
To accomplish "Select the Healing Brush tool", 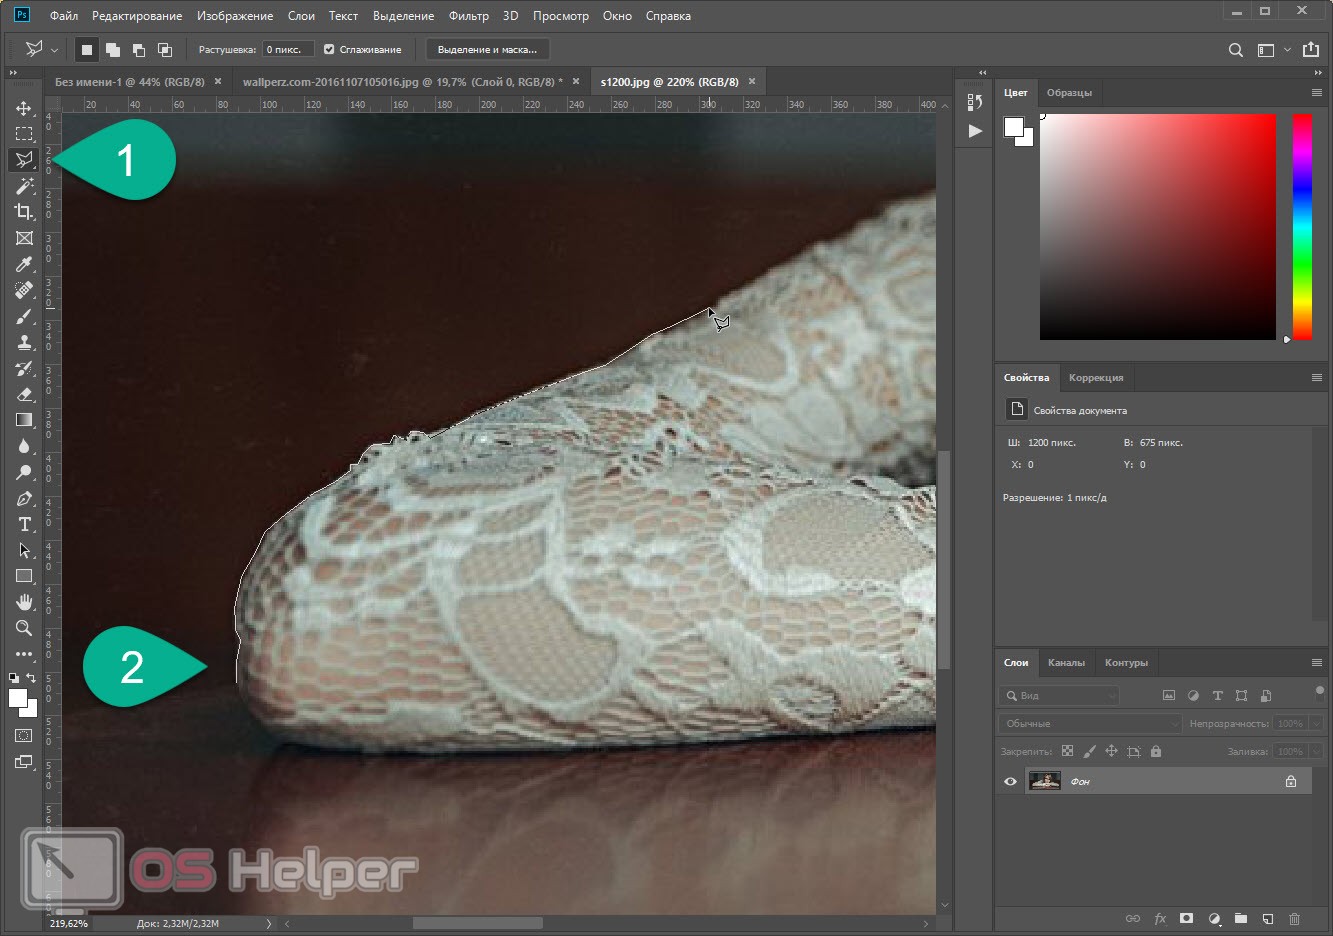I will pos(24,290).
